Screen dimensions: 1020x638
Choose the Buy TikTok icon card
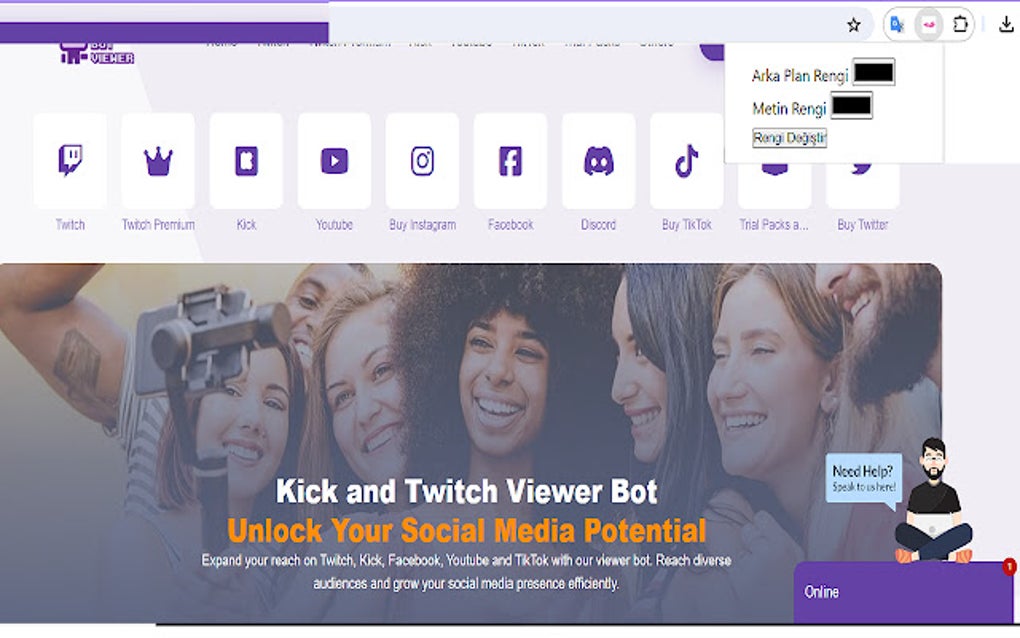pyautogui.click(x=687, y=161)
